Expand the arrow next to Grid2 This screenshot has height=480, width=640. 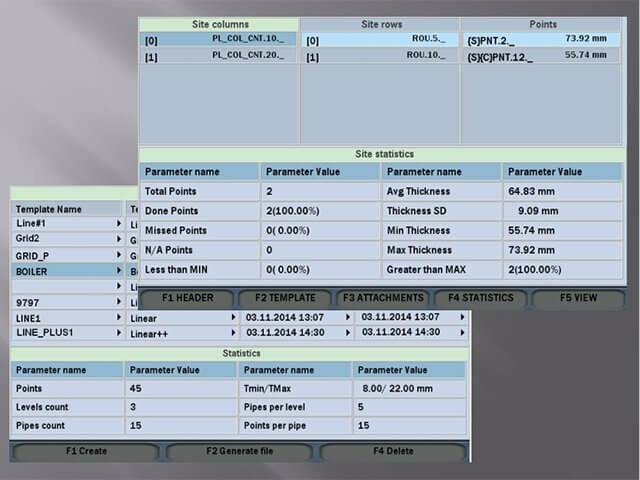pos(119,239)
